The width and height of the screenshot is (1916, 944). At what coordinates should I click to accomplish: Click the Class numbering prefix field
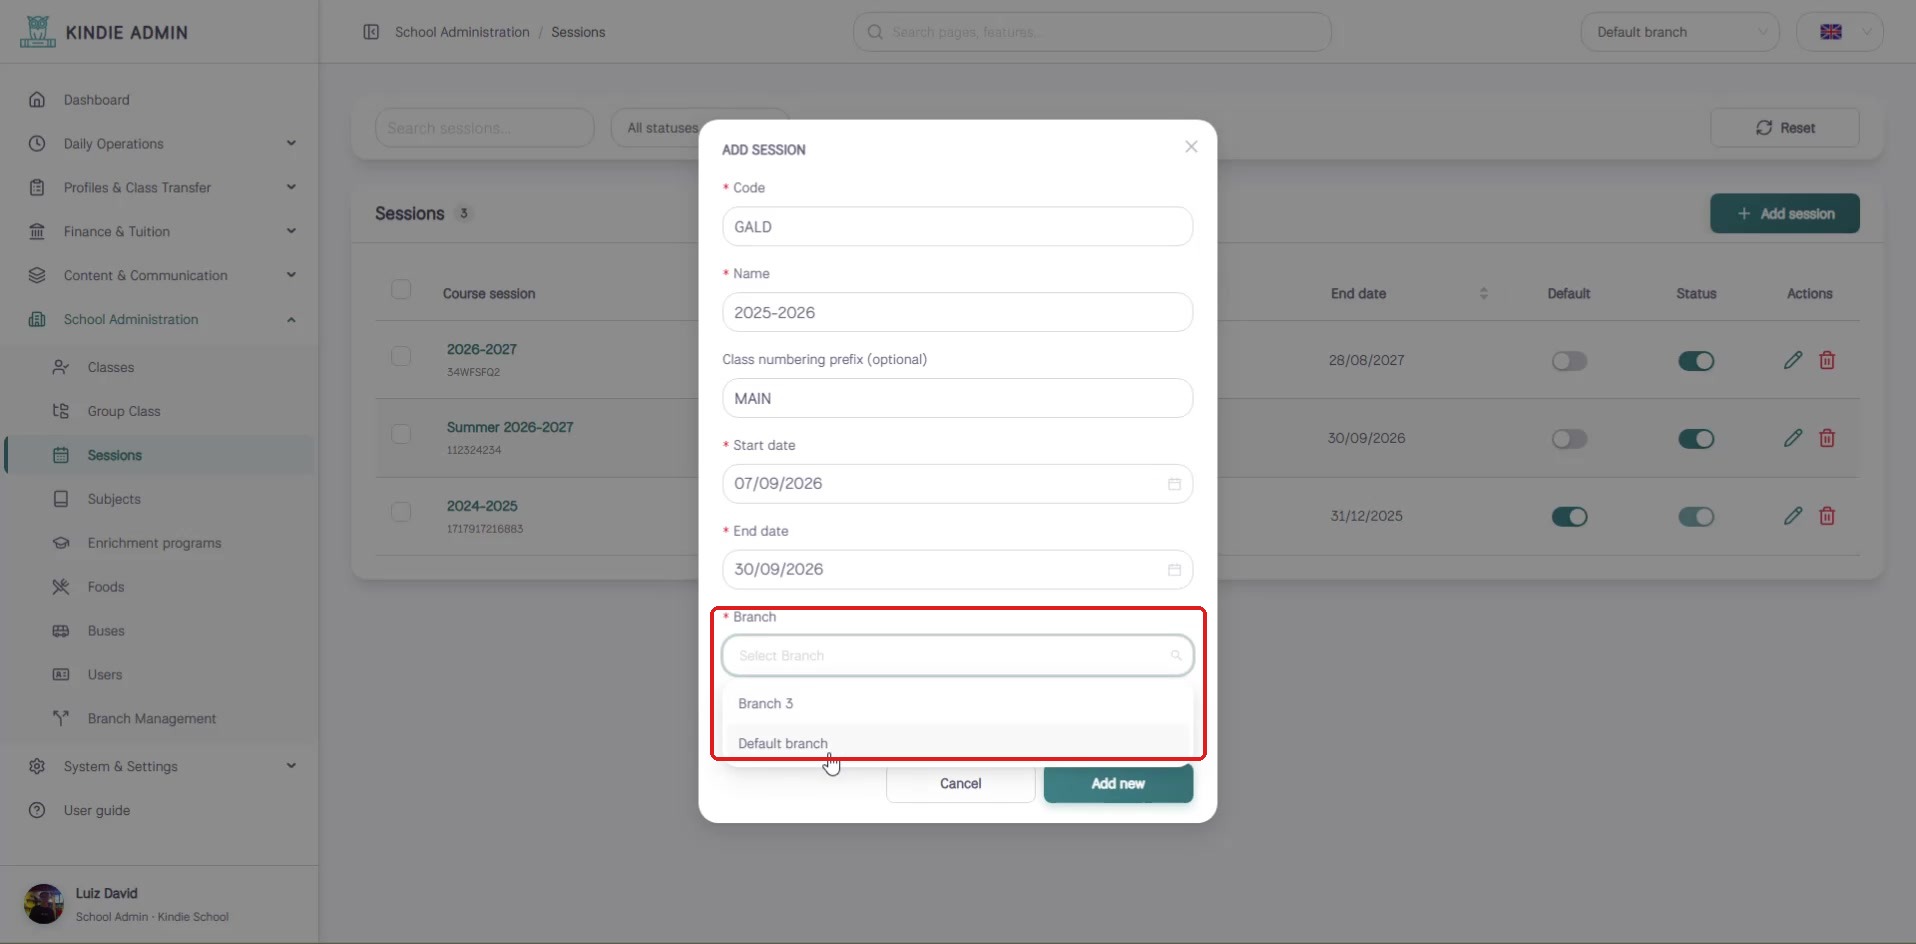point(957,398)
